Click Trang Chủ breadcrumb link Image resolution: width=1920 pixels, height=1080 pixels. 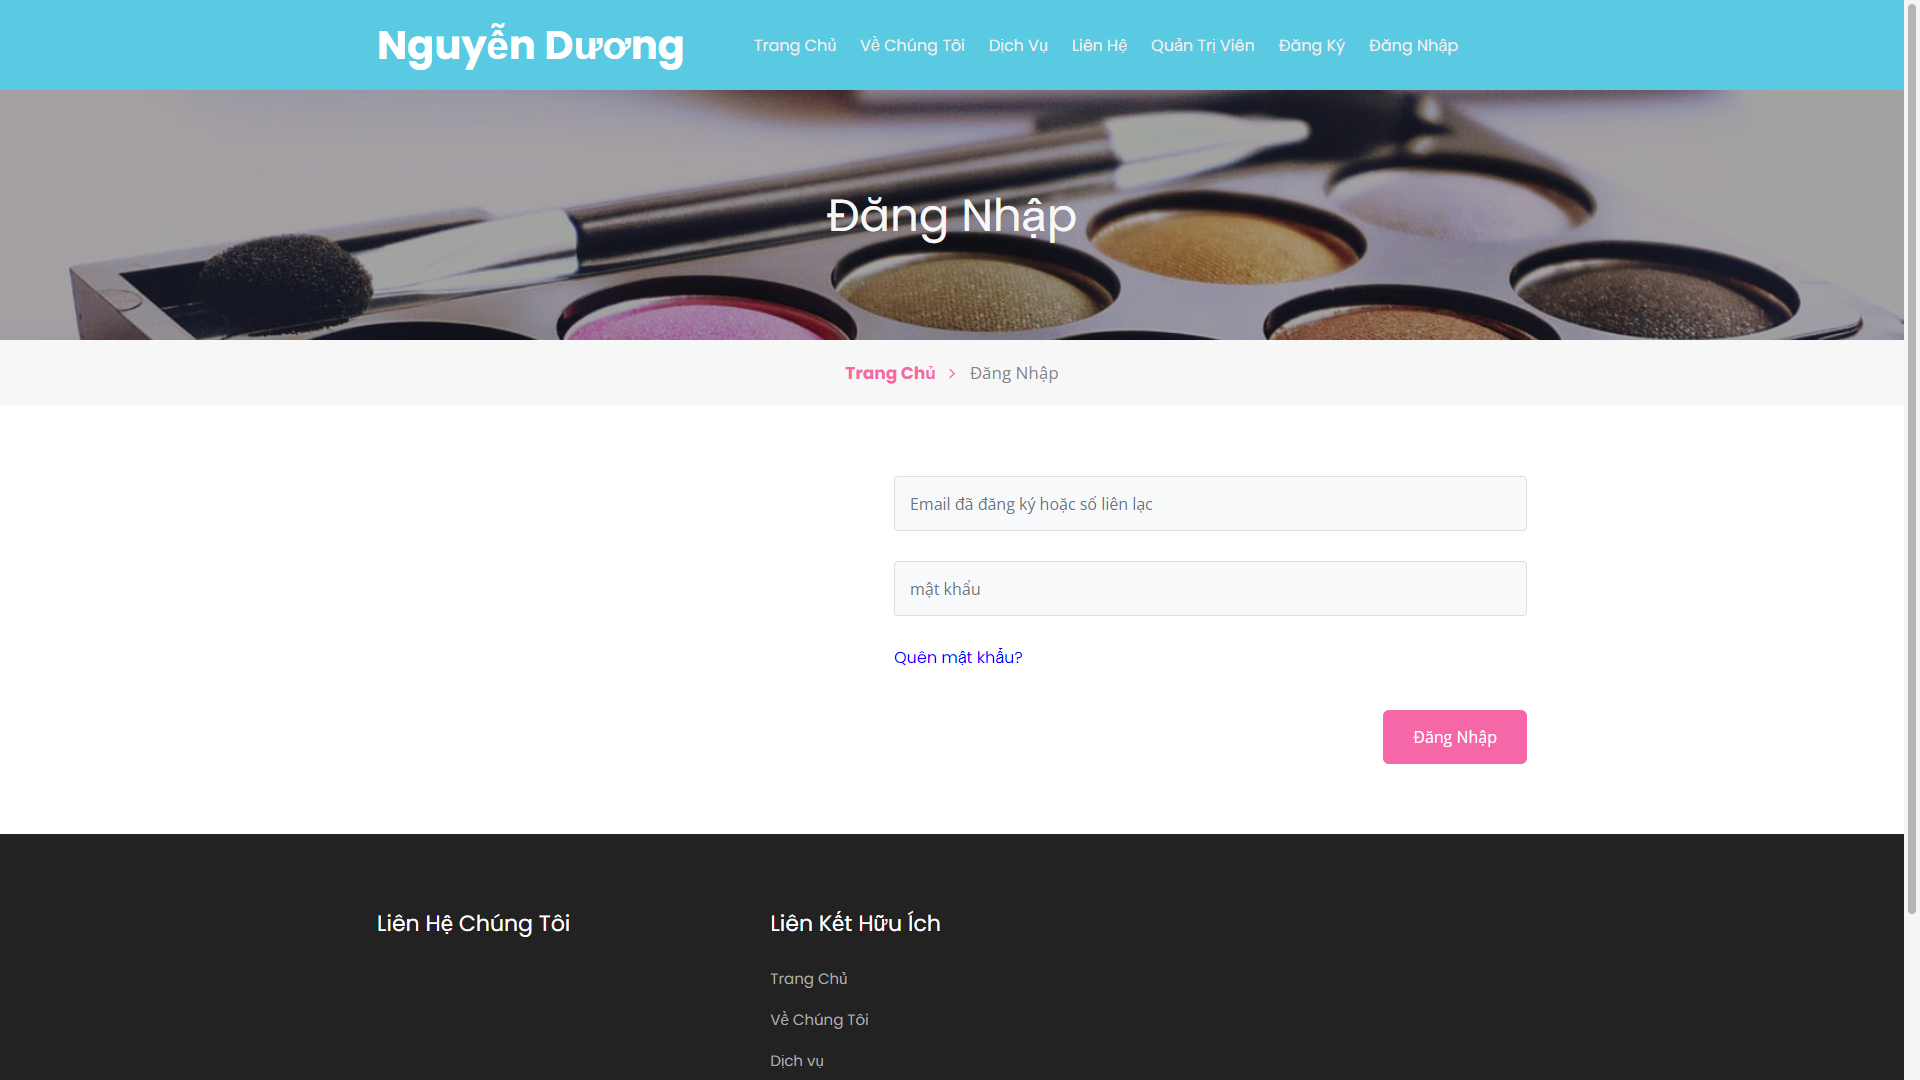[889, 373]
